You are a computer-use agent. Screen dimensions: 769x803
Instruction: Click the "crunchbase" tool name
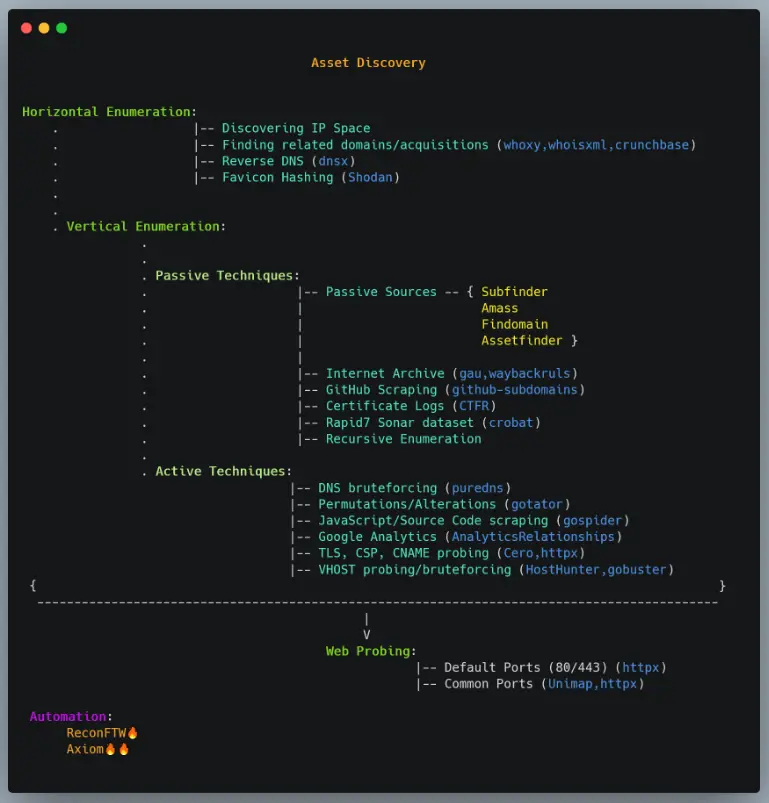(652, 145)
